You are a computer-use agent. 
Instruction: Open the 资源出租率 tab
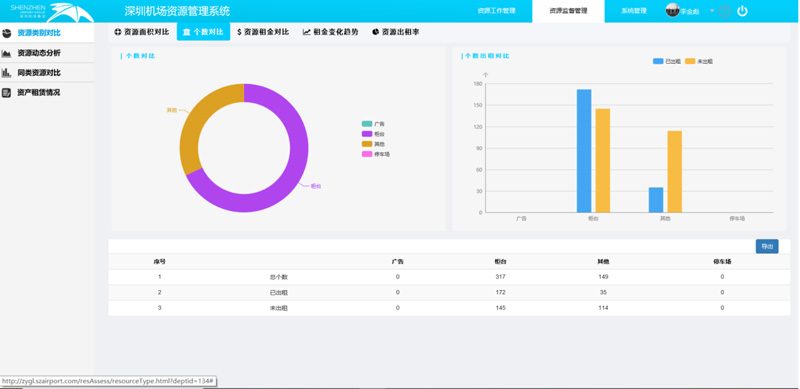(x=395, y=32)
